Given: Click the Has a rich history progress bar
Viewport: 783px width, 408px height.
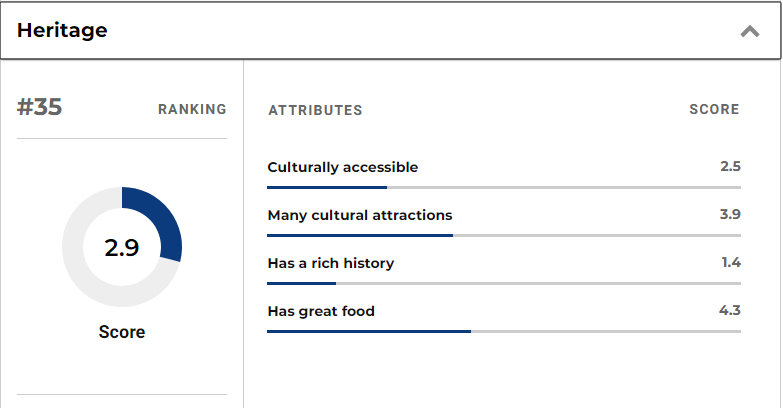Looking at the screenshot, I should pos(504,283).
